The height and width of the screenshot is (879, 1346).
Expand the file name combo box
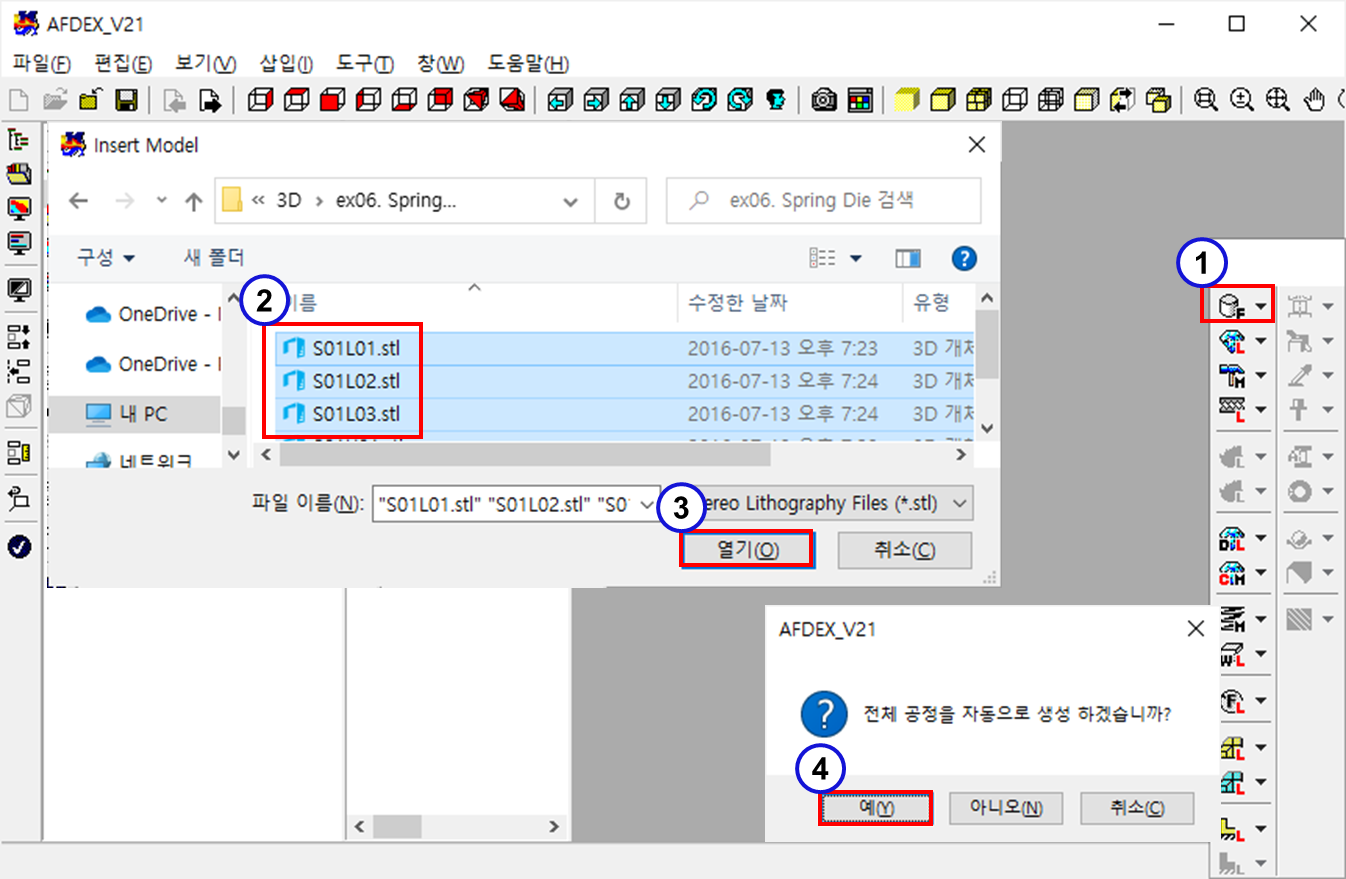pyautogui.click(x=648, y=504)
